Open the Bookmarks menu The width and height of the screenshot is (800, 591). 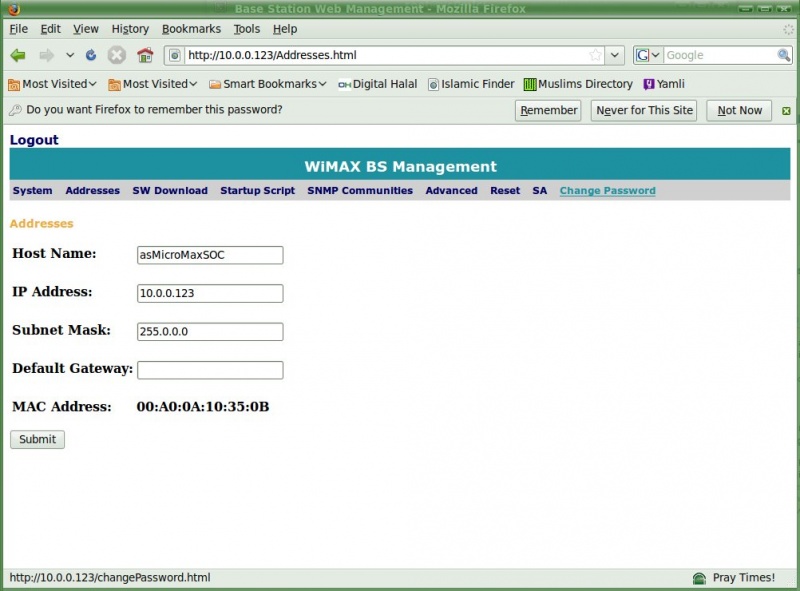(x=191, y=29)
